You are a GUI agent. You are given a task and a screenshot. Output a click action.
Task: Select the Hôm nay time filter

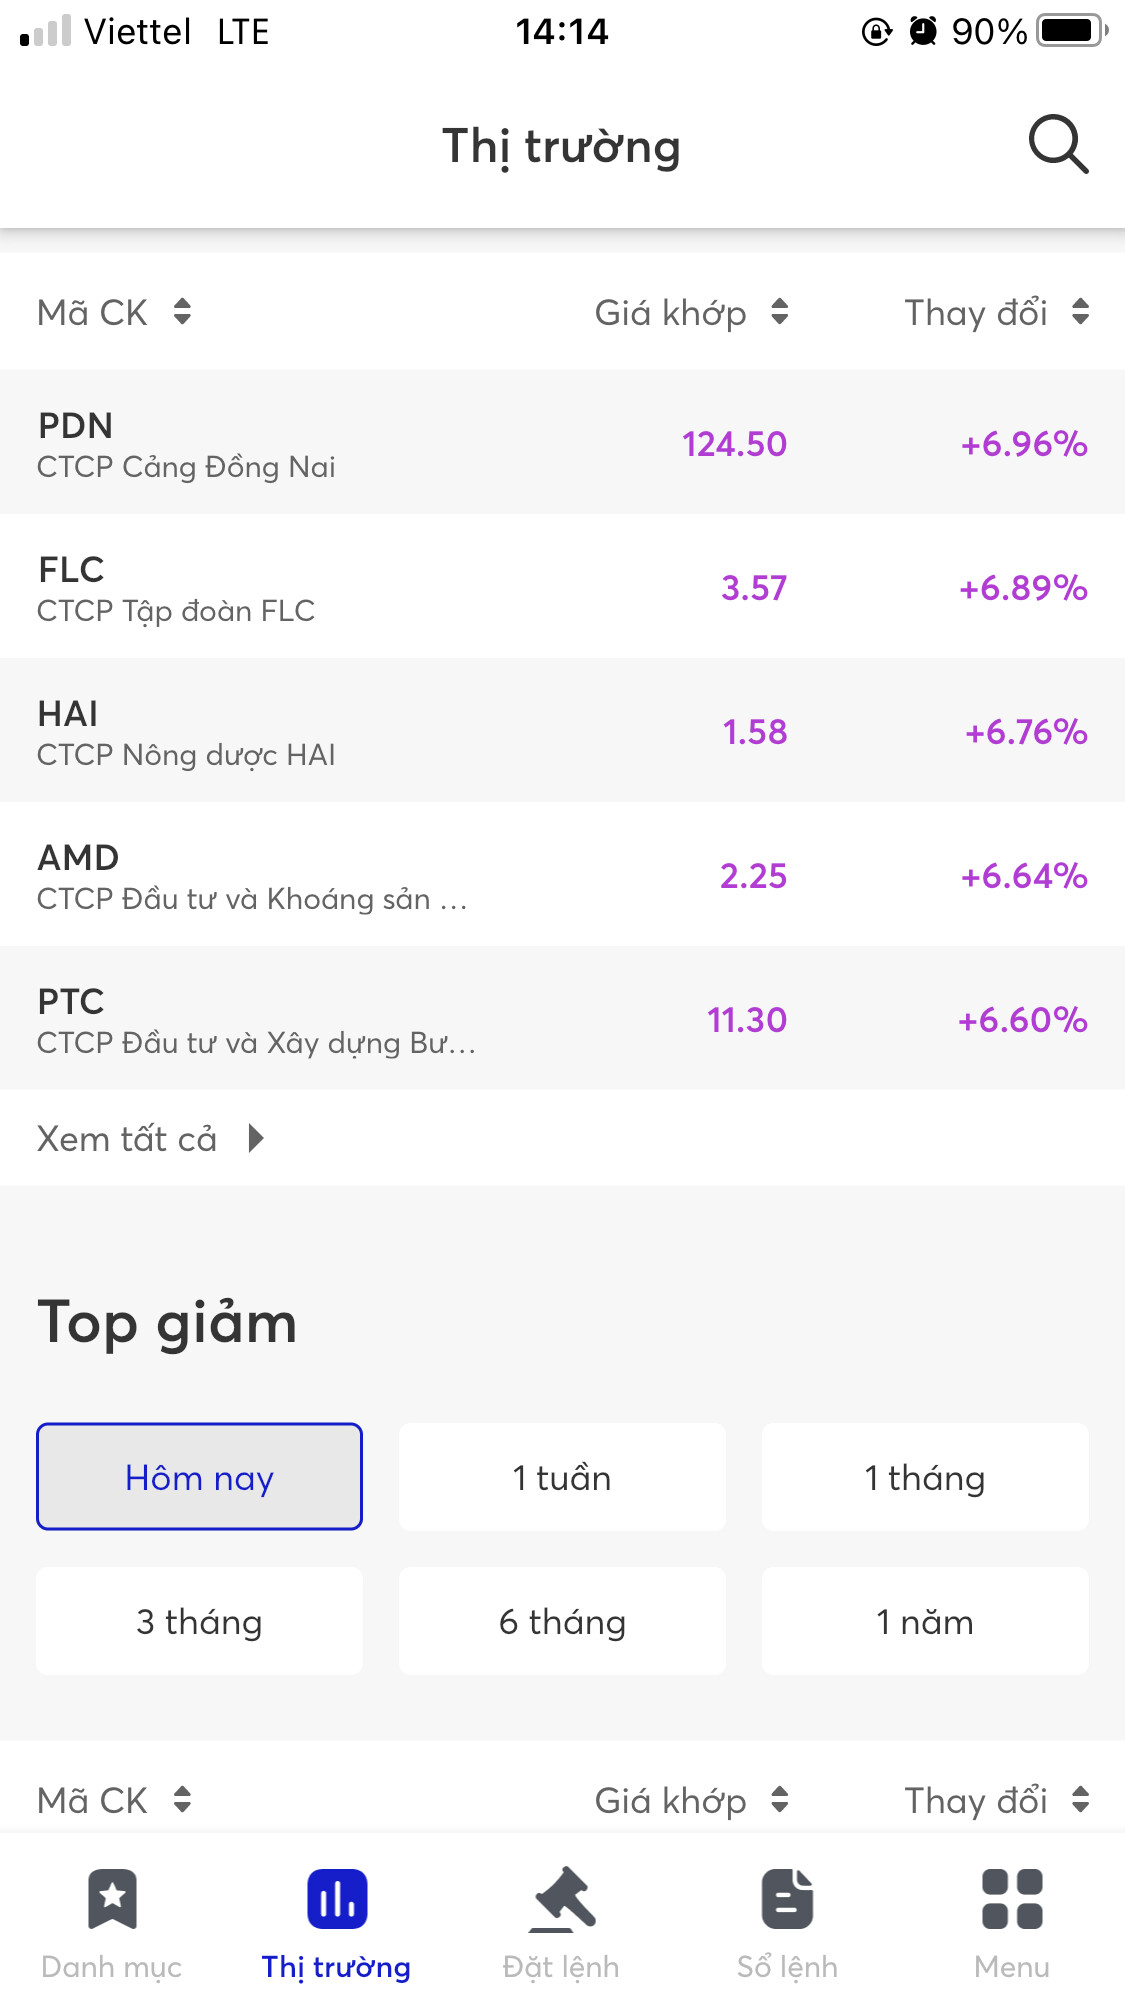click(x=199, y=1477)
